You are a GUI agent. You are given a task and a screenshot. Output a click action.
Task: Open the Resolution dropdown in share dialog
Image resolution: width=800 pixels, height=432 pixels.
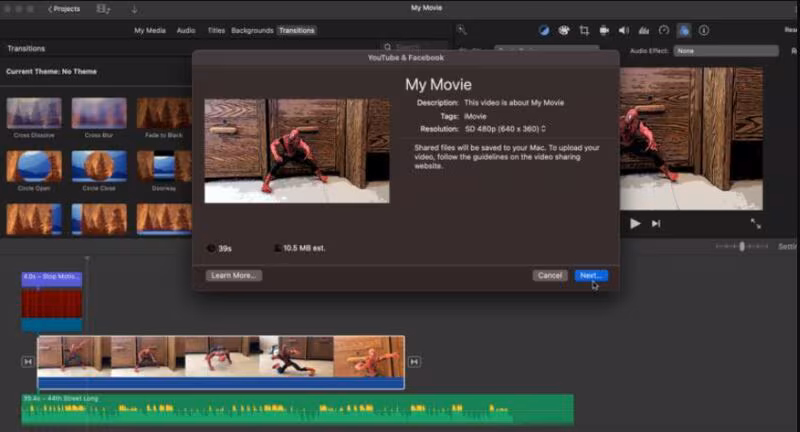pos(505,129)
